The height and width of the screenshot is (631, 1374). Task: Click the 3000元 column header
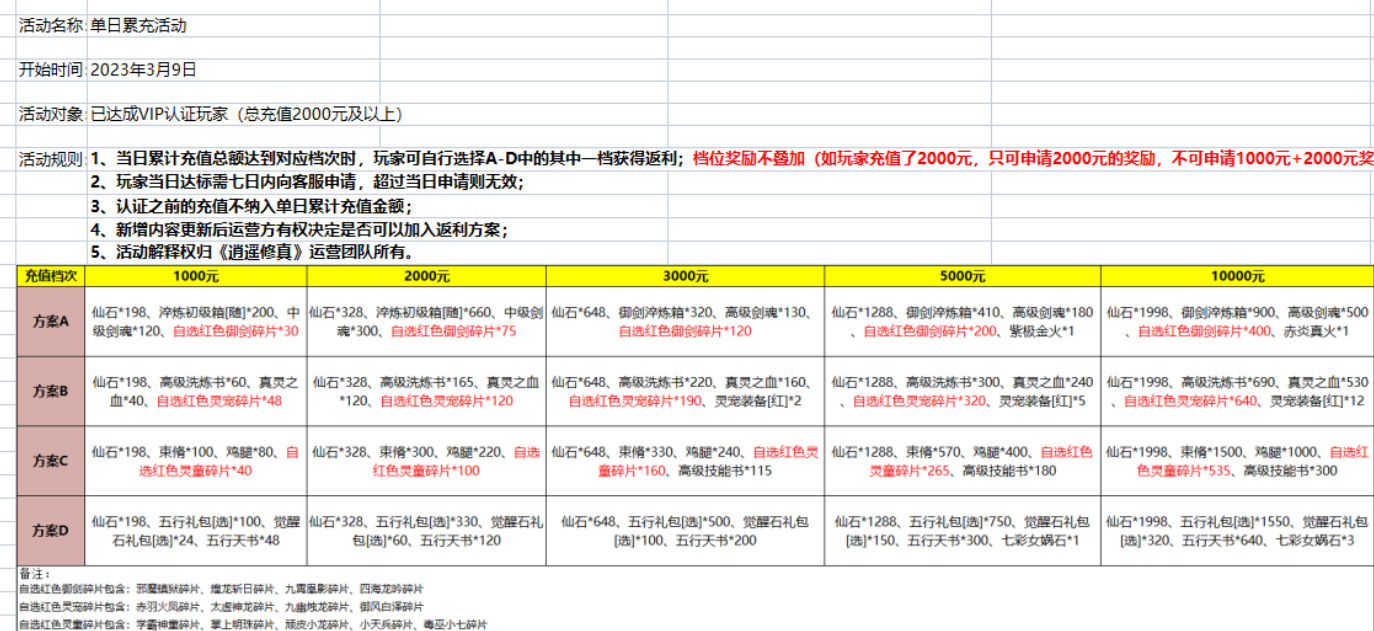tap(685, 276)
